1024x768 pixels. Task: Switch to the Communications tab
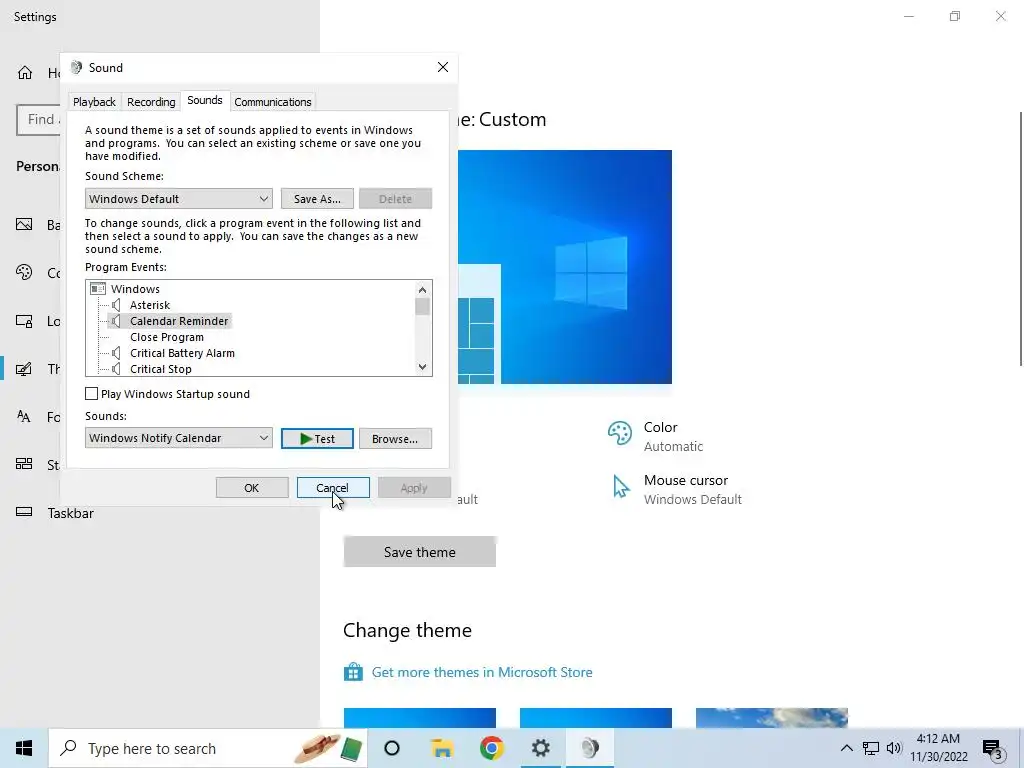(x=272, y=102)
